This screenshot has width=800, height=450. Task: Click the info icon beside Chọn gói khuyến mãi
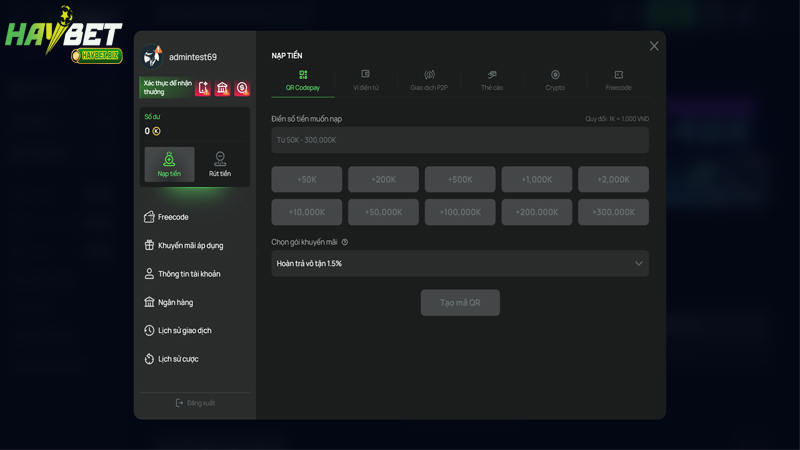345,242
